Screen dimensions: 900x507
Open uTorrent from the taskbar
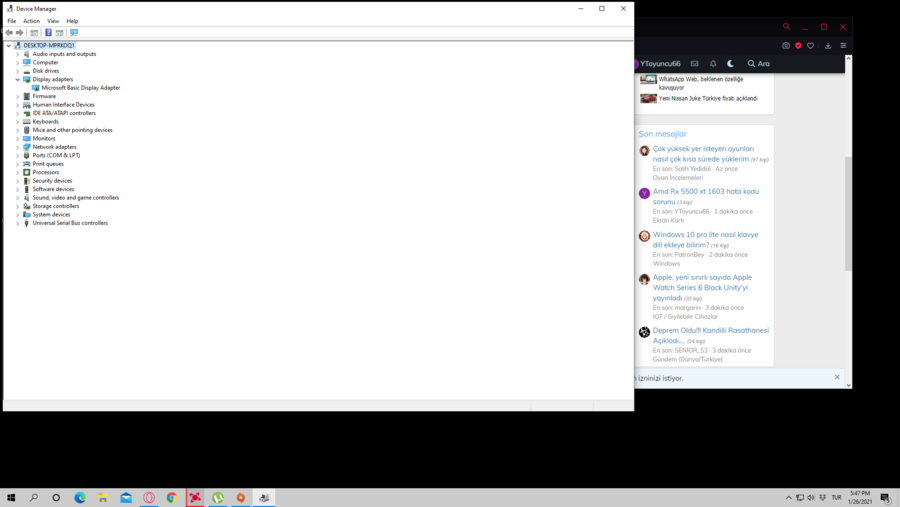pos(218,498)
